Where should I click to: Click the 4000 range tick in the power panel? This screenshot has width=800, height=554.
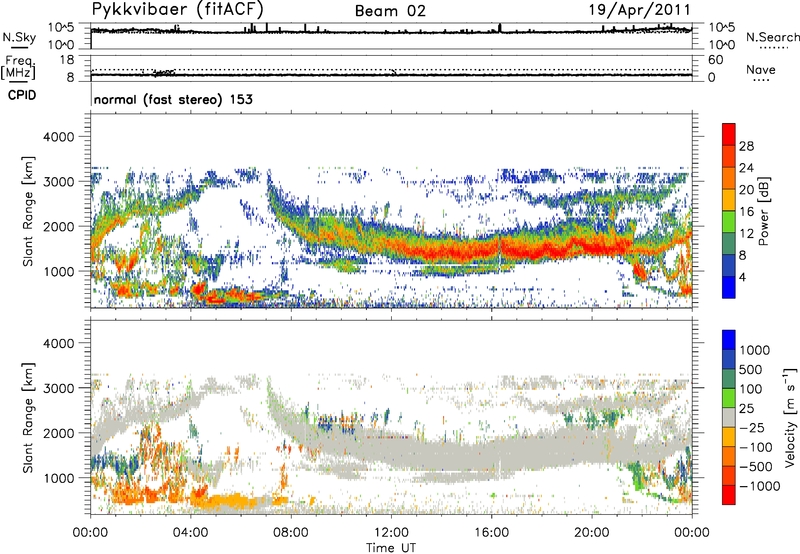(x=58, y=137)
